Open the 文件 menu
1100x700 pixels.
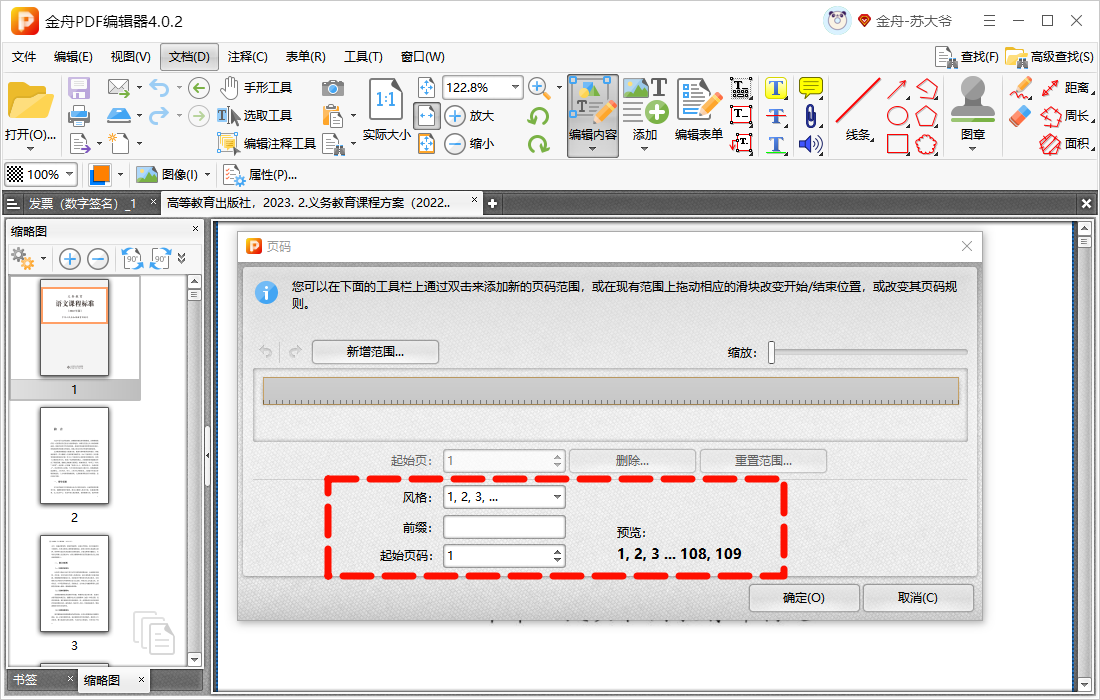pos(24,57)
